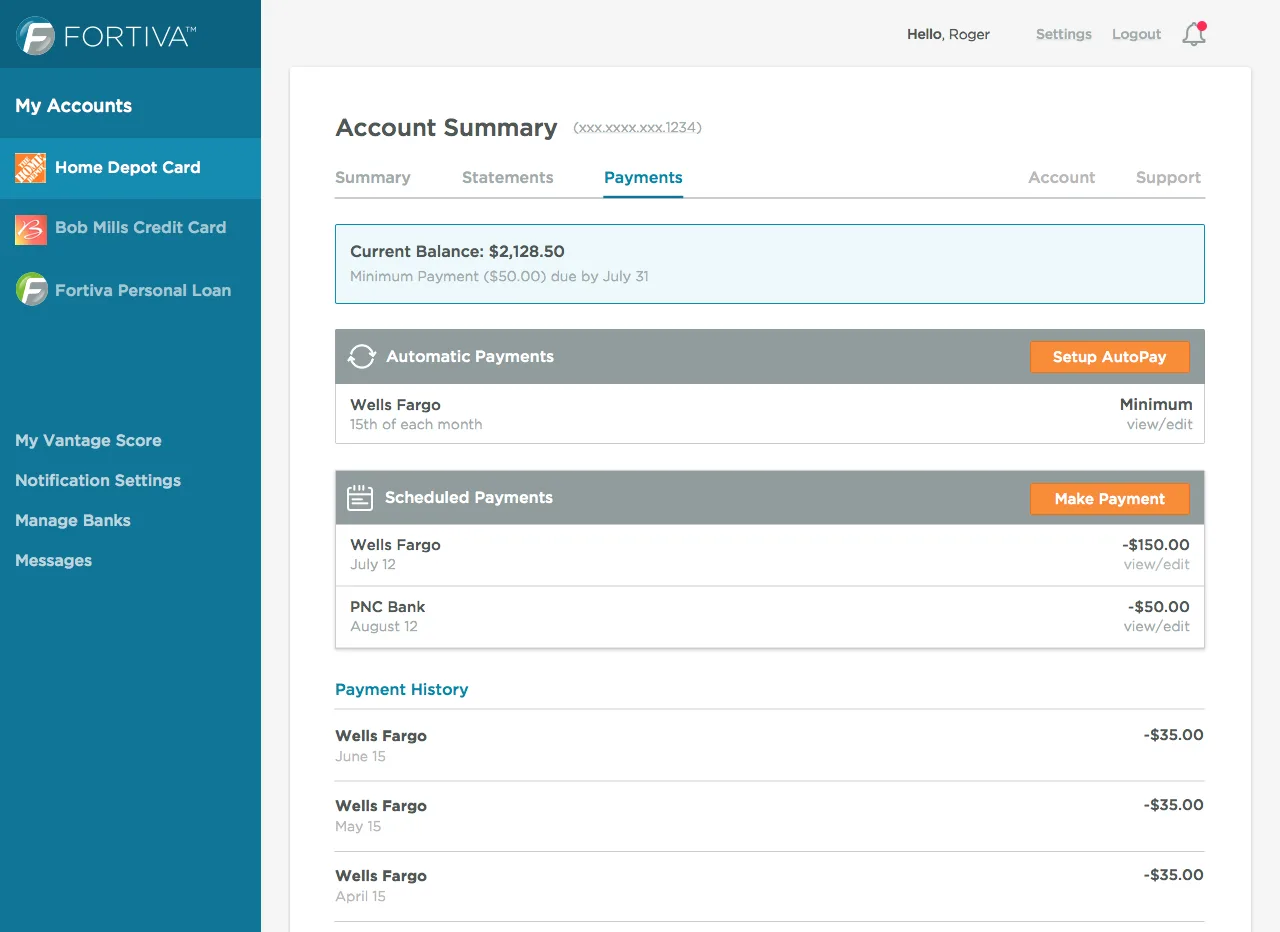The height and width of the screenshot is (932, 1280).
Task: View/edit the Wells Fargo July 12 payment
Action: tap(1156, 564)
